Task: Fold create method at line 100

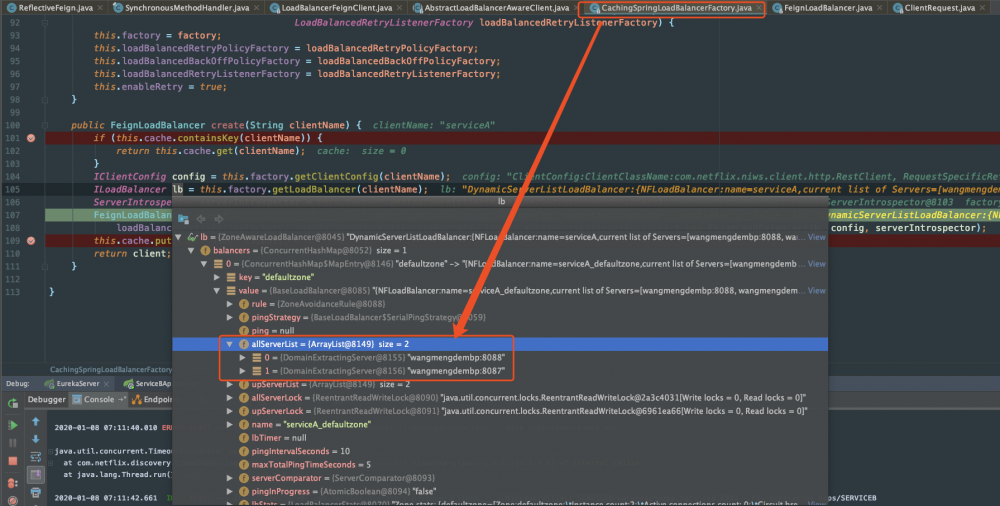Action: pos(45,125)
